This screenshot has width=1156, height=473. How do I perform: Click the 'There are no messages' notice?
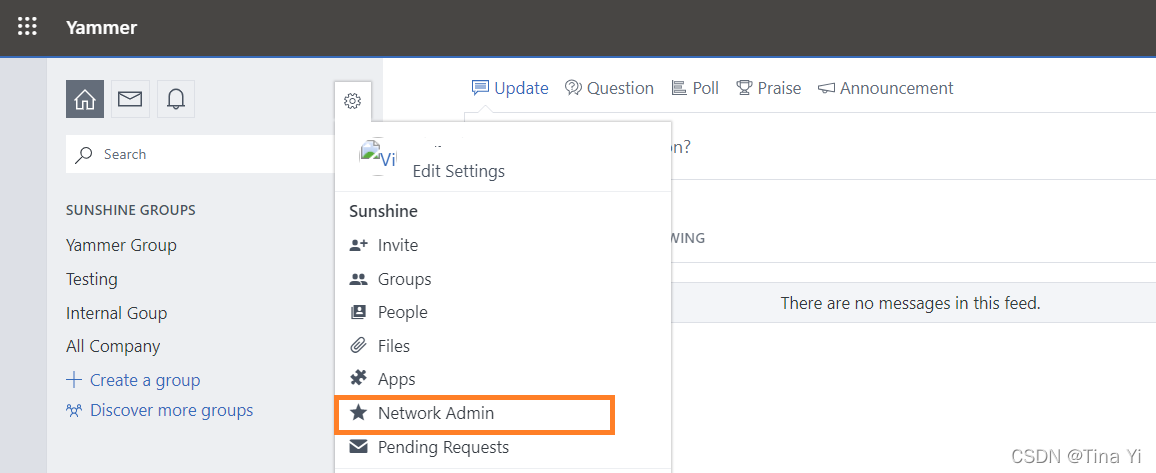tap(910, 303)
